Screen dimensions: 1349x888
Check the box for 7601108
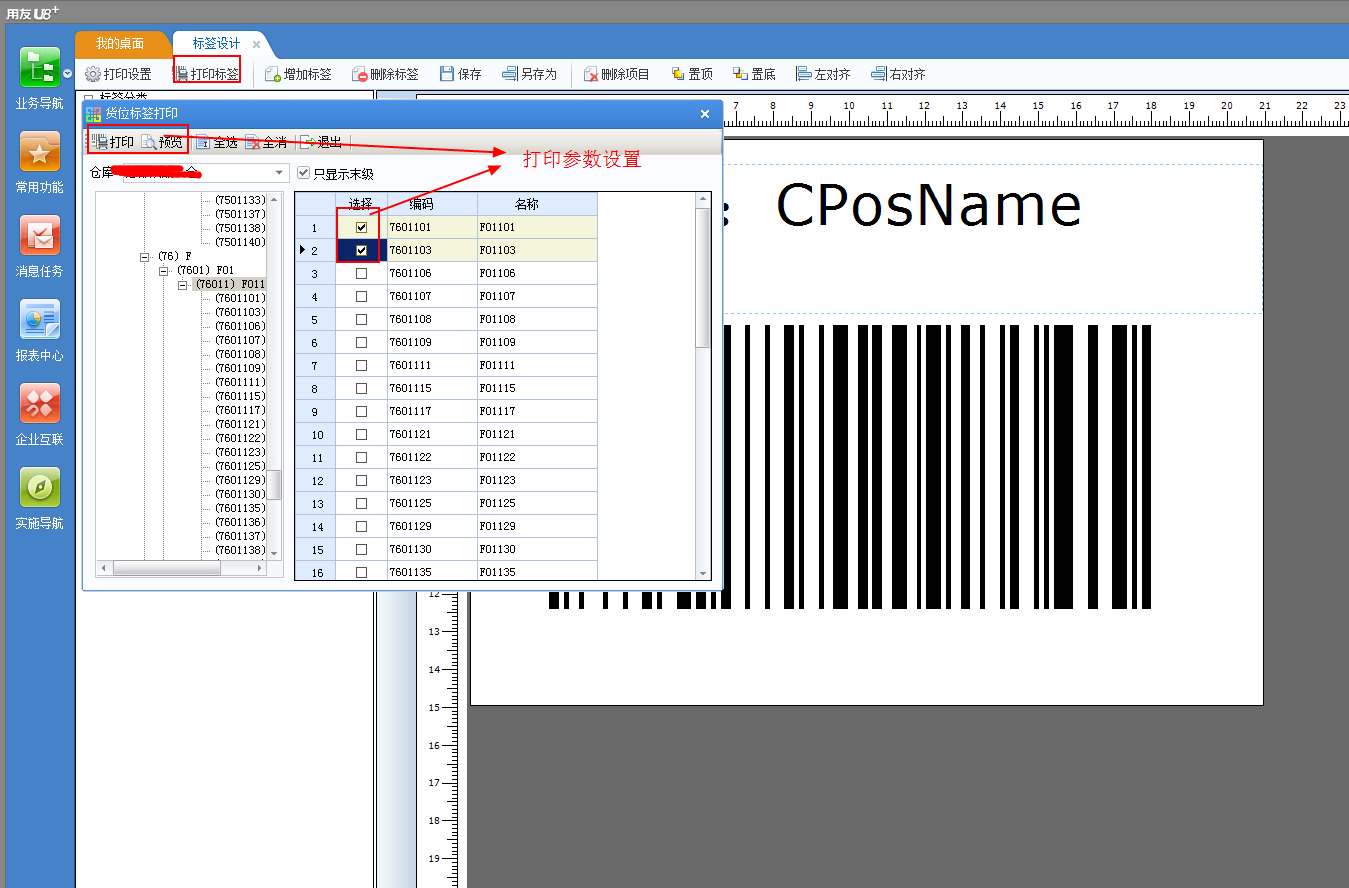[361, 319]
